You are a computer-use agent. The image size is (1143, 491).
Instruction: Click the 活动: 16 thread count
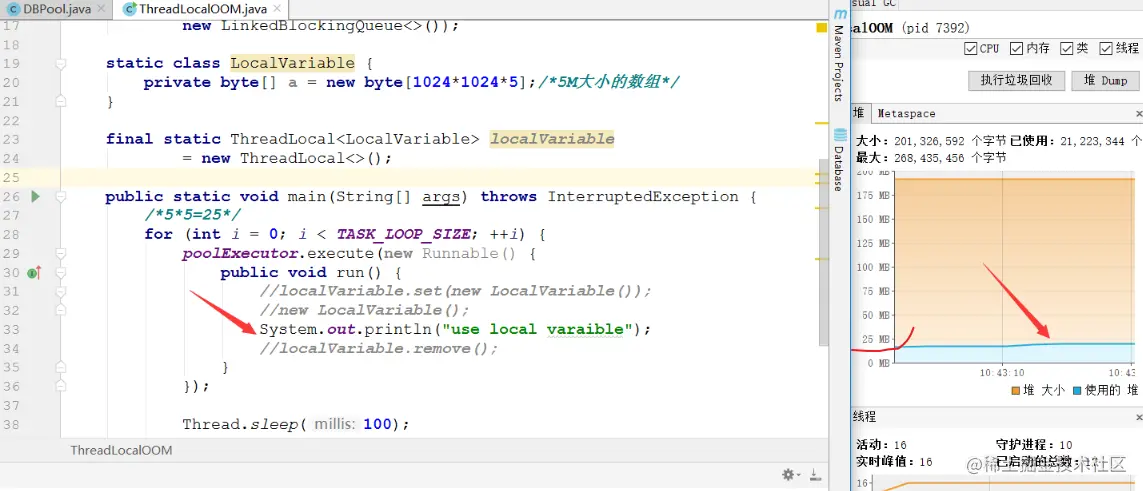pos(883,444)
